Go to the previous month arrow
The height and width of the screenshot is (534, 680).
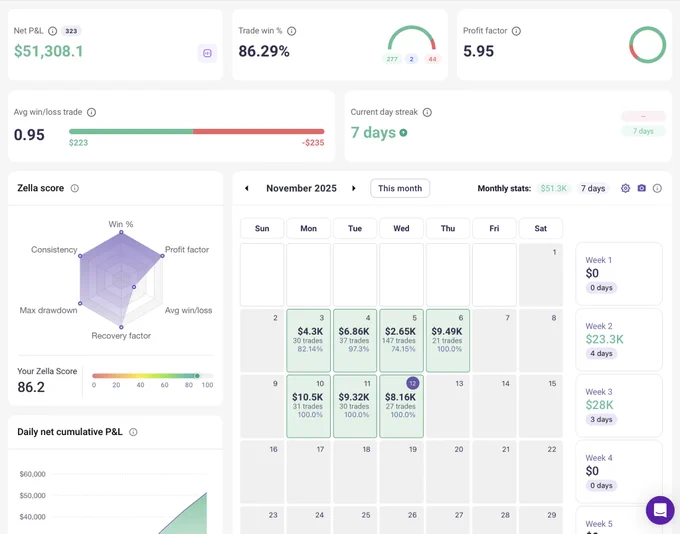pos(247,188)
